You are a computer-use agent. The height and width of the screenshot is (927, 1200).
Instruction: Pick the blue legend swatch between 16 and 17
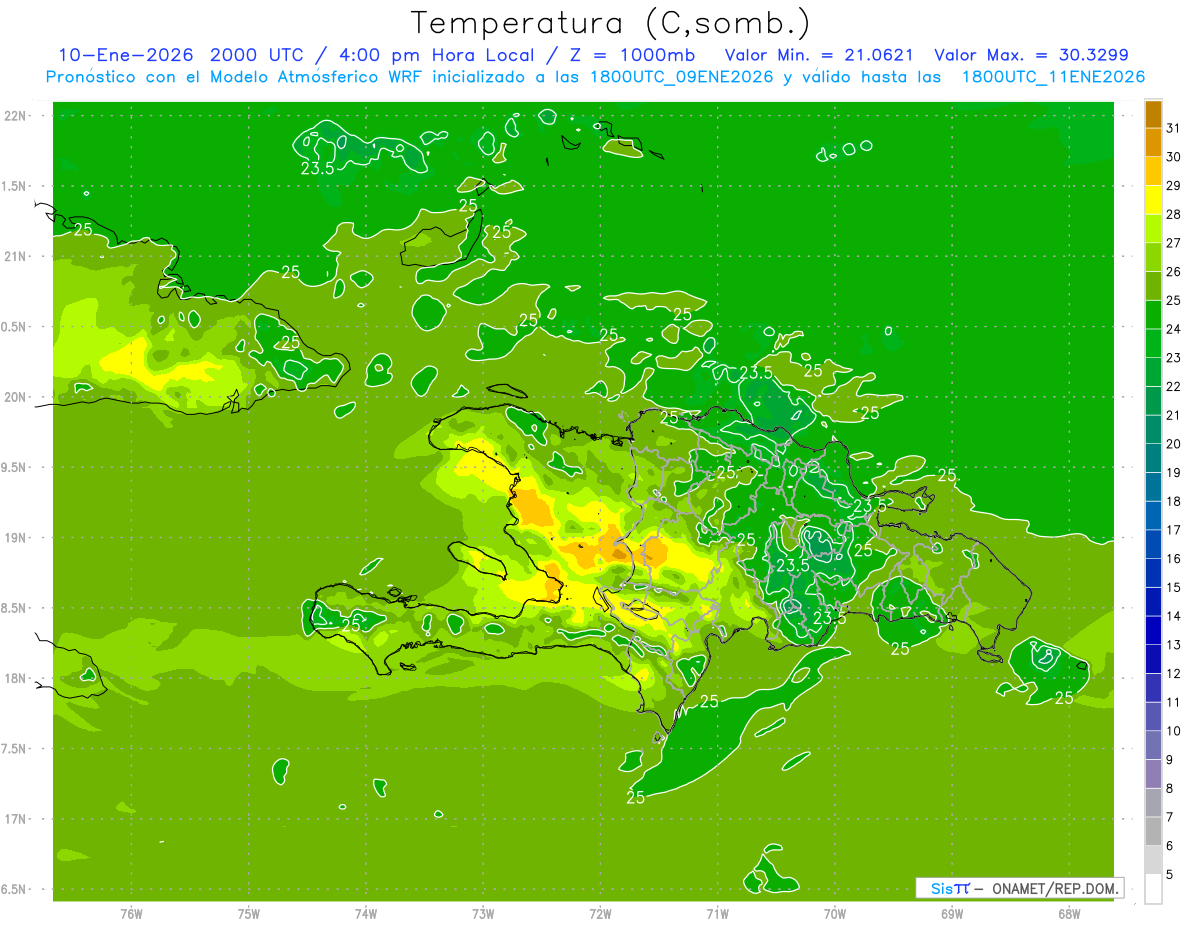tap(1153, 544)
